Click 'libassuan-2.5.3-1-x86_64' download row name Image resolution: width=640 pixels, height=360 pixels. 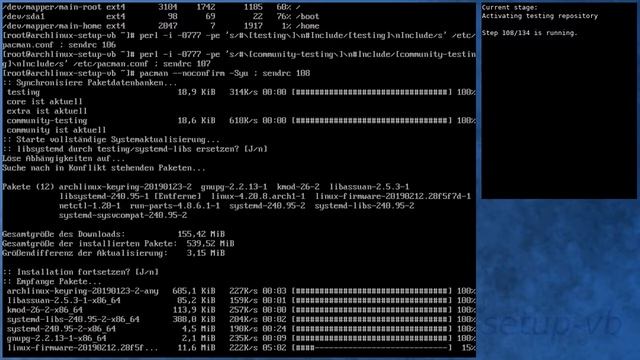(x=64, y=300)
